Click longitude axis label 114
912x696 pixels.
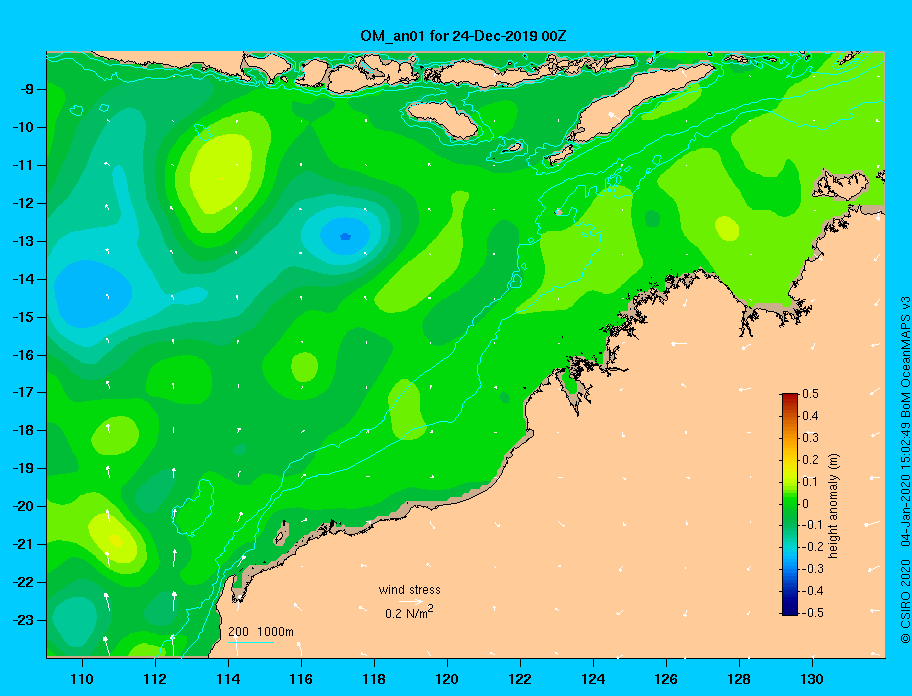coord(228,679)
